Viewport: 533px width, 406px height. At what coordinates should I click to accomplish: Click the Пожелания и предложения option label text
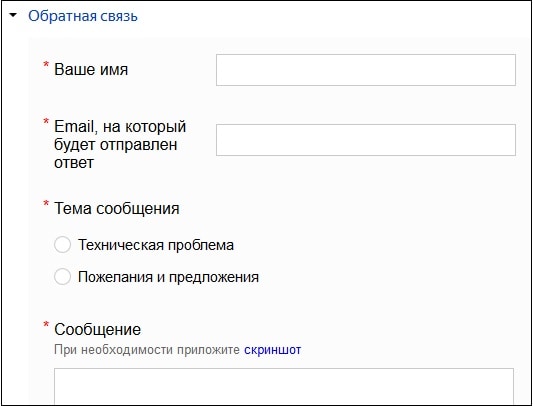(169, 277)
